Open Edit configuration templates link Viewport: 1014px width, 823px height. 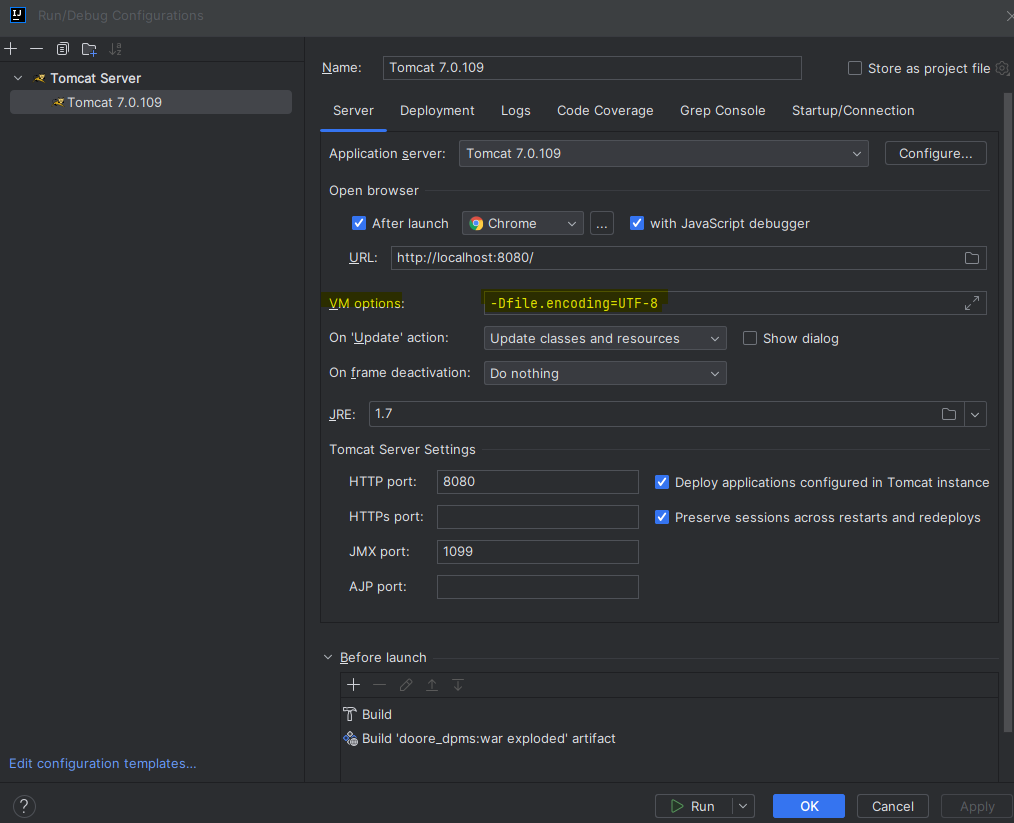coord(102,764)
